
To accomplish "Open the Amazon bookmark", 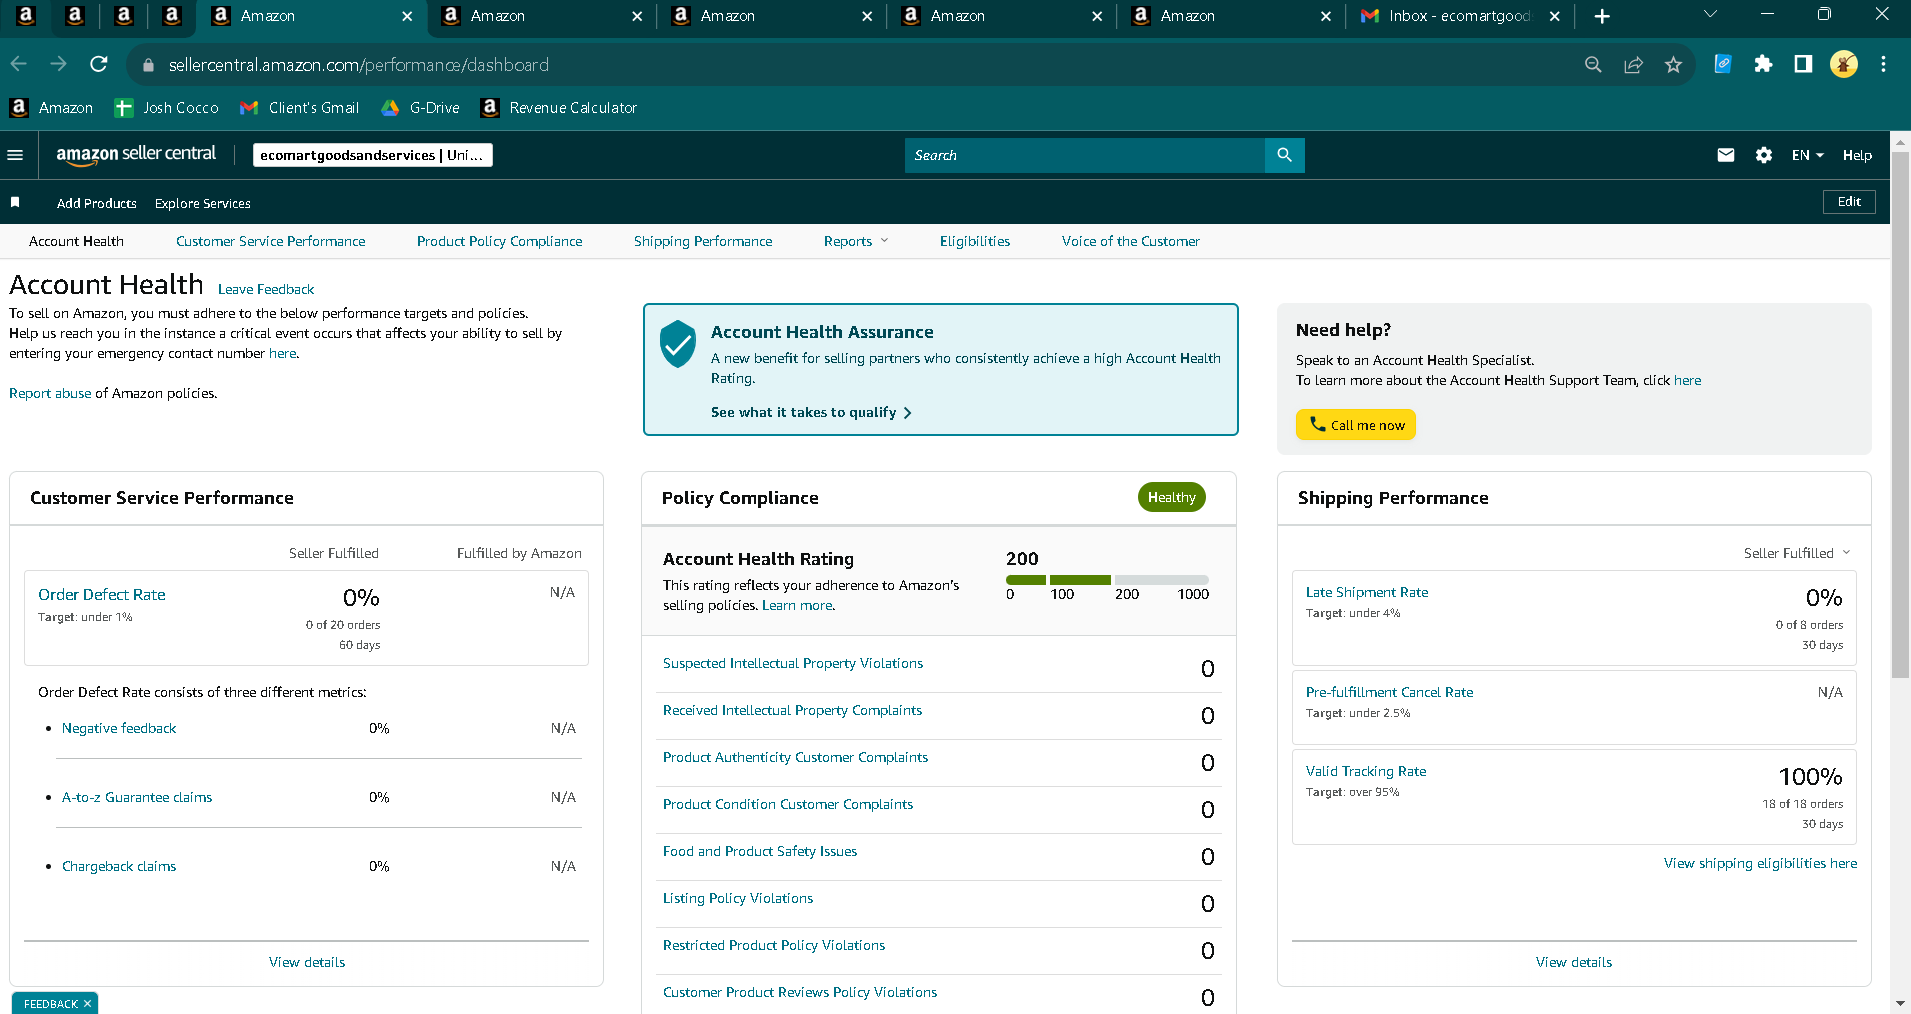I will point(52,108).
